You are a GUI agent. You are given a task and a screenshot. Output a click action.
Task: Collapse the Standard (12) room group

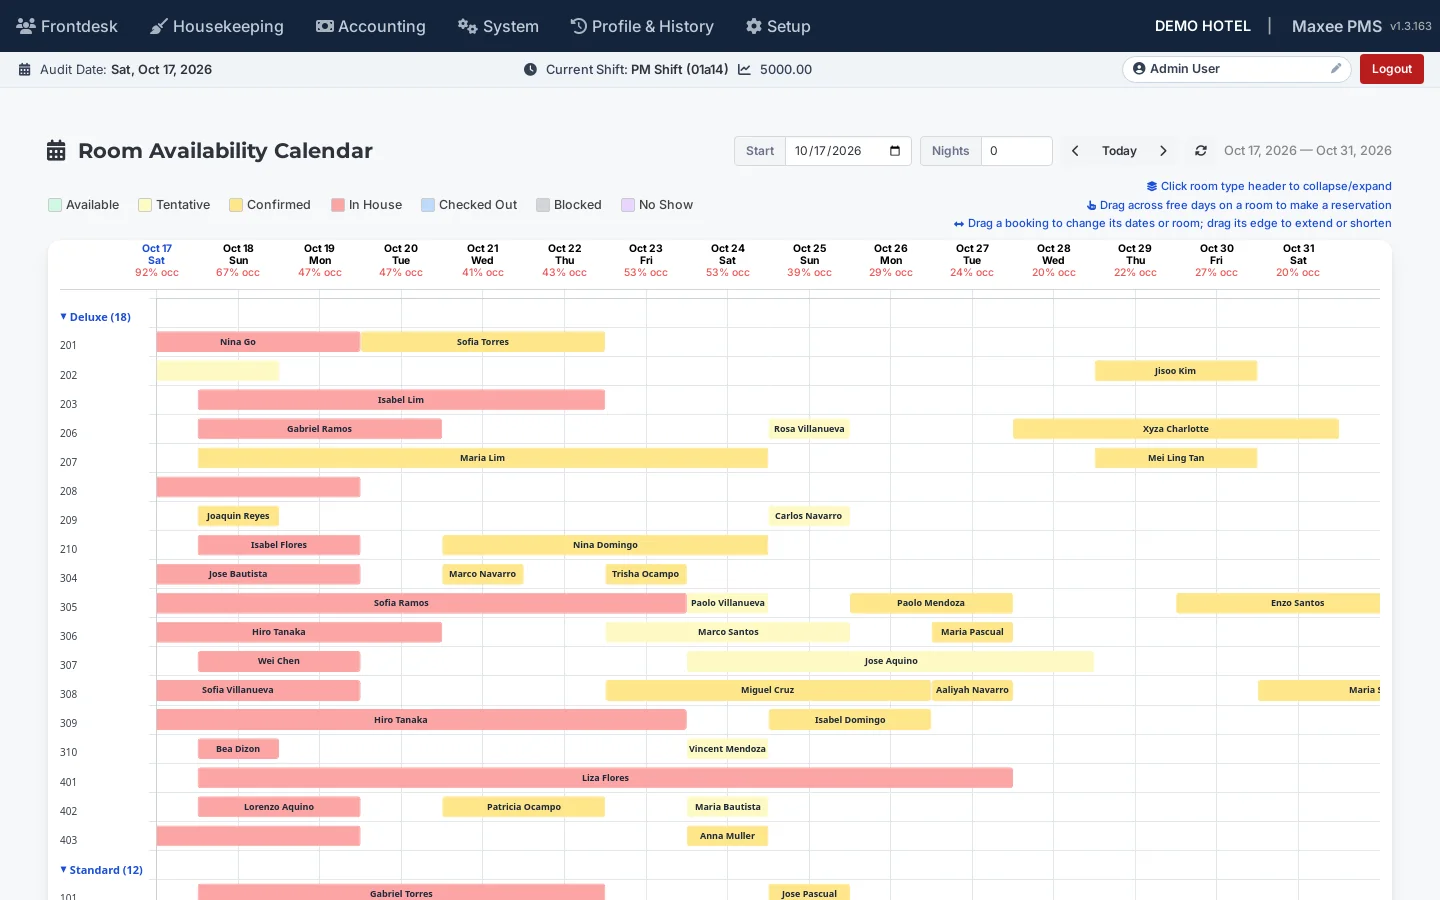(102, 870)
